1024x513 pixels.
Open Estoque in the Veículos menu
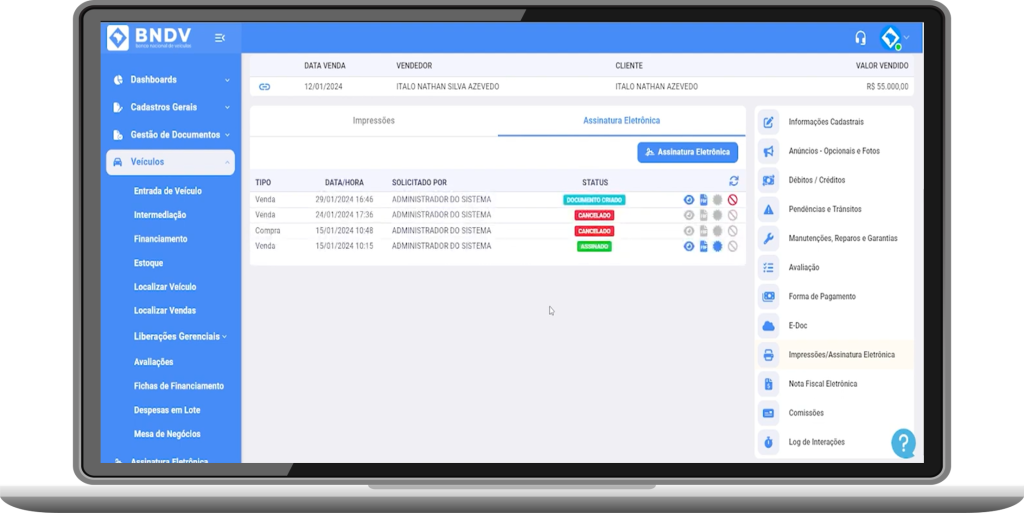pyautogui.click(x=148, y=263)
